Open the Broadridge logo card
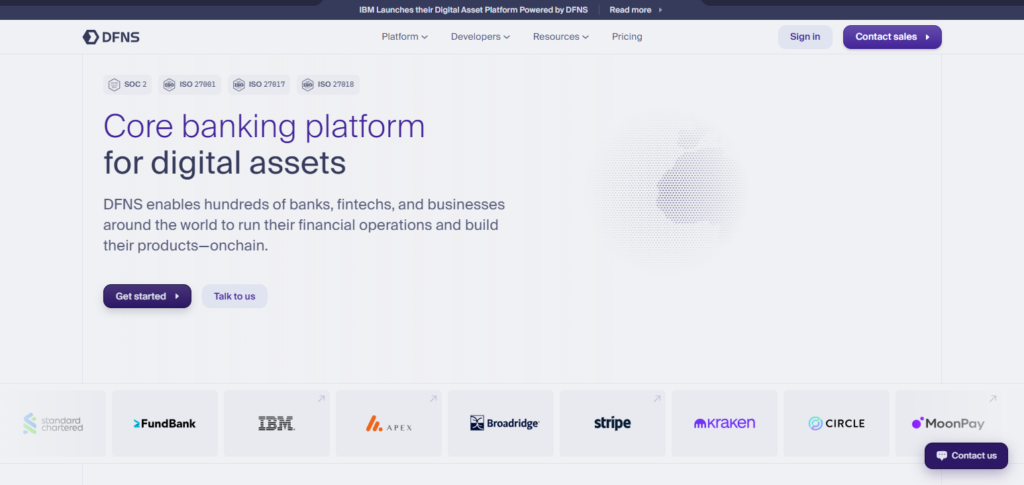The width and height of the screenshot is (1024, 485). [501, 424]
